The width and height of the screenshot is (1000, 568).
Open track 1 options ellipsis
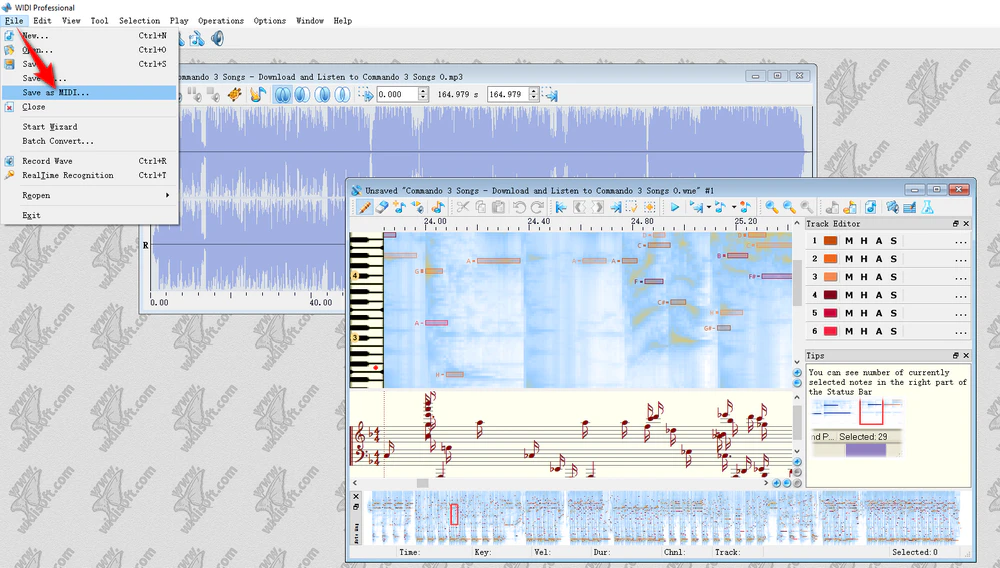pyautogui.click(x=960, y=242)
